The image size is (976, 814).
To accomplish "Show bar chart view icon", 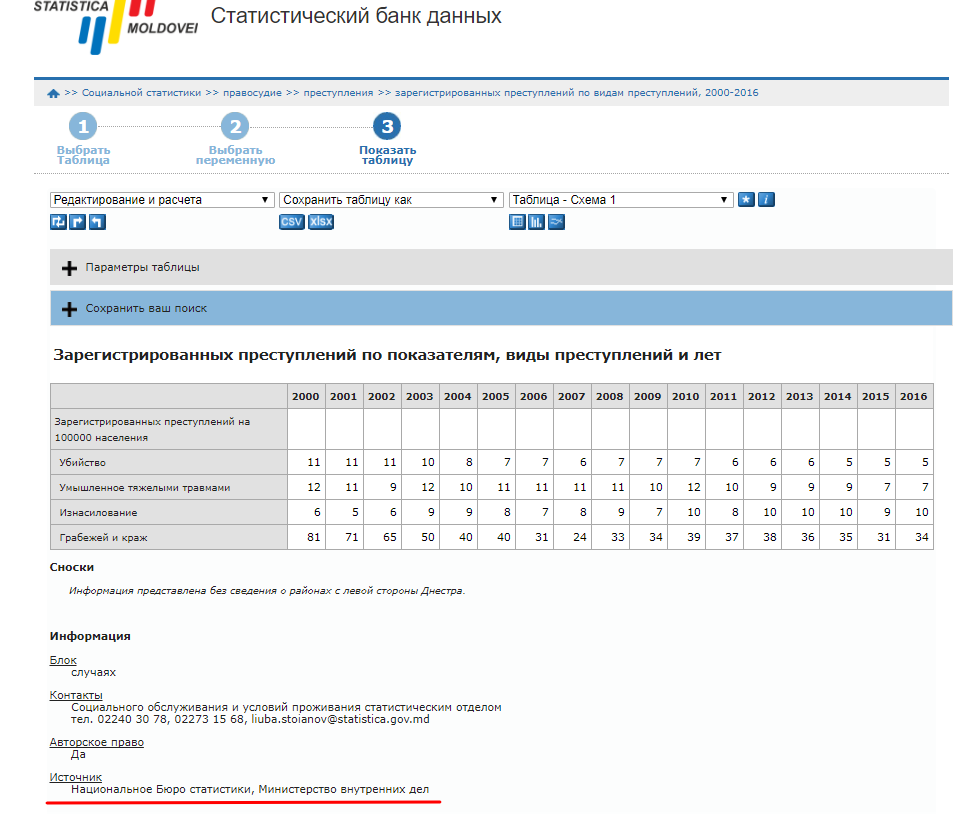I will (536, 222).
